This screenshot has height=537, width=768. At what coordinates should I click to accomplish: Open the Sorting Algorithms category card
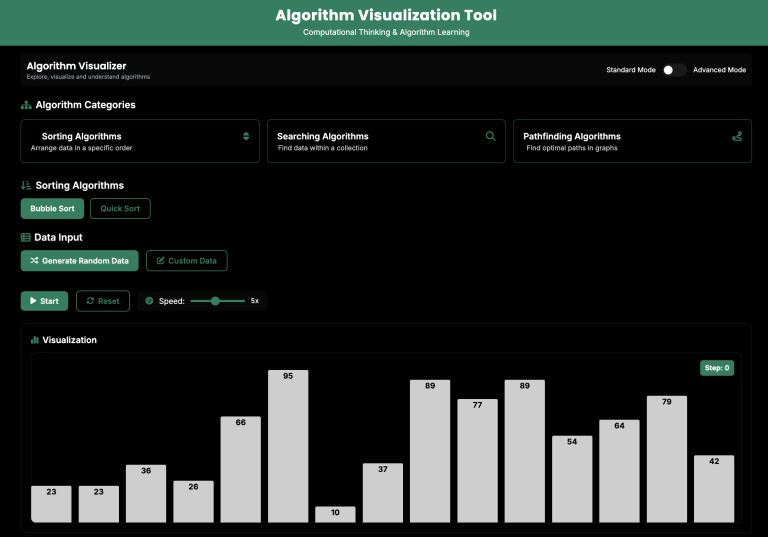click(140, 141)
